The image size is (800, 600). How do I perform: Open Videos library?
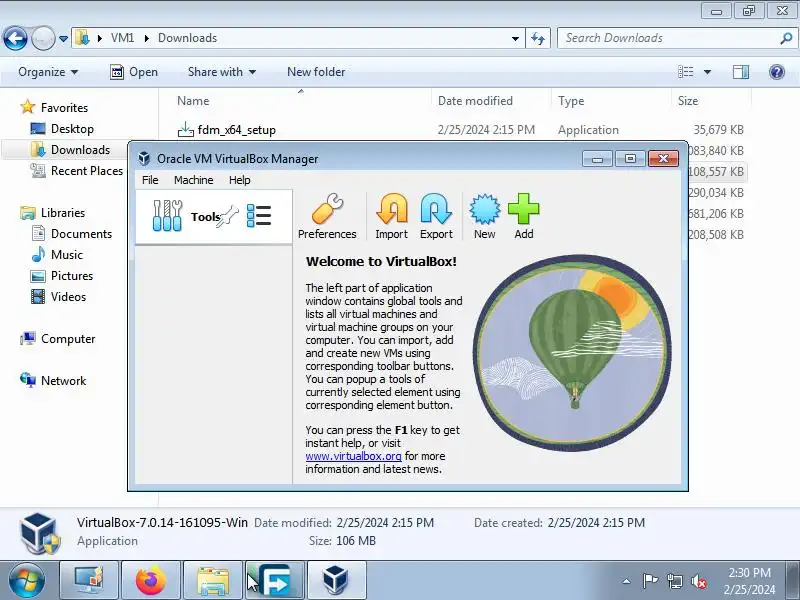[68, 296]
